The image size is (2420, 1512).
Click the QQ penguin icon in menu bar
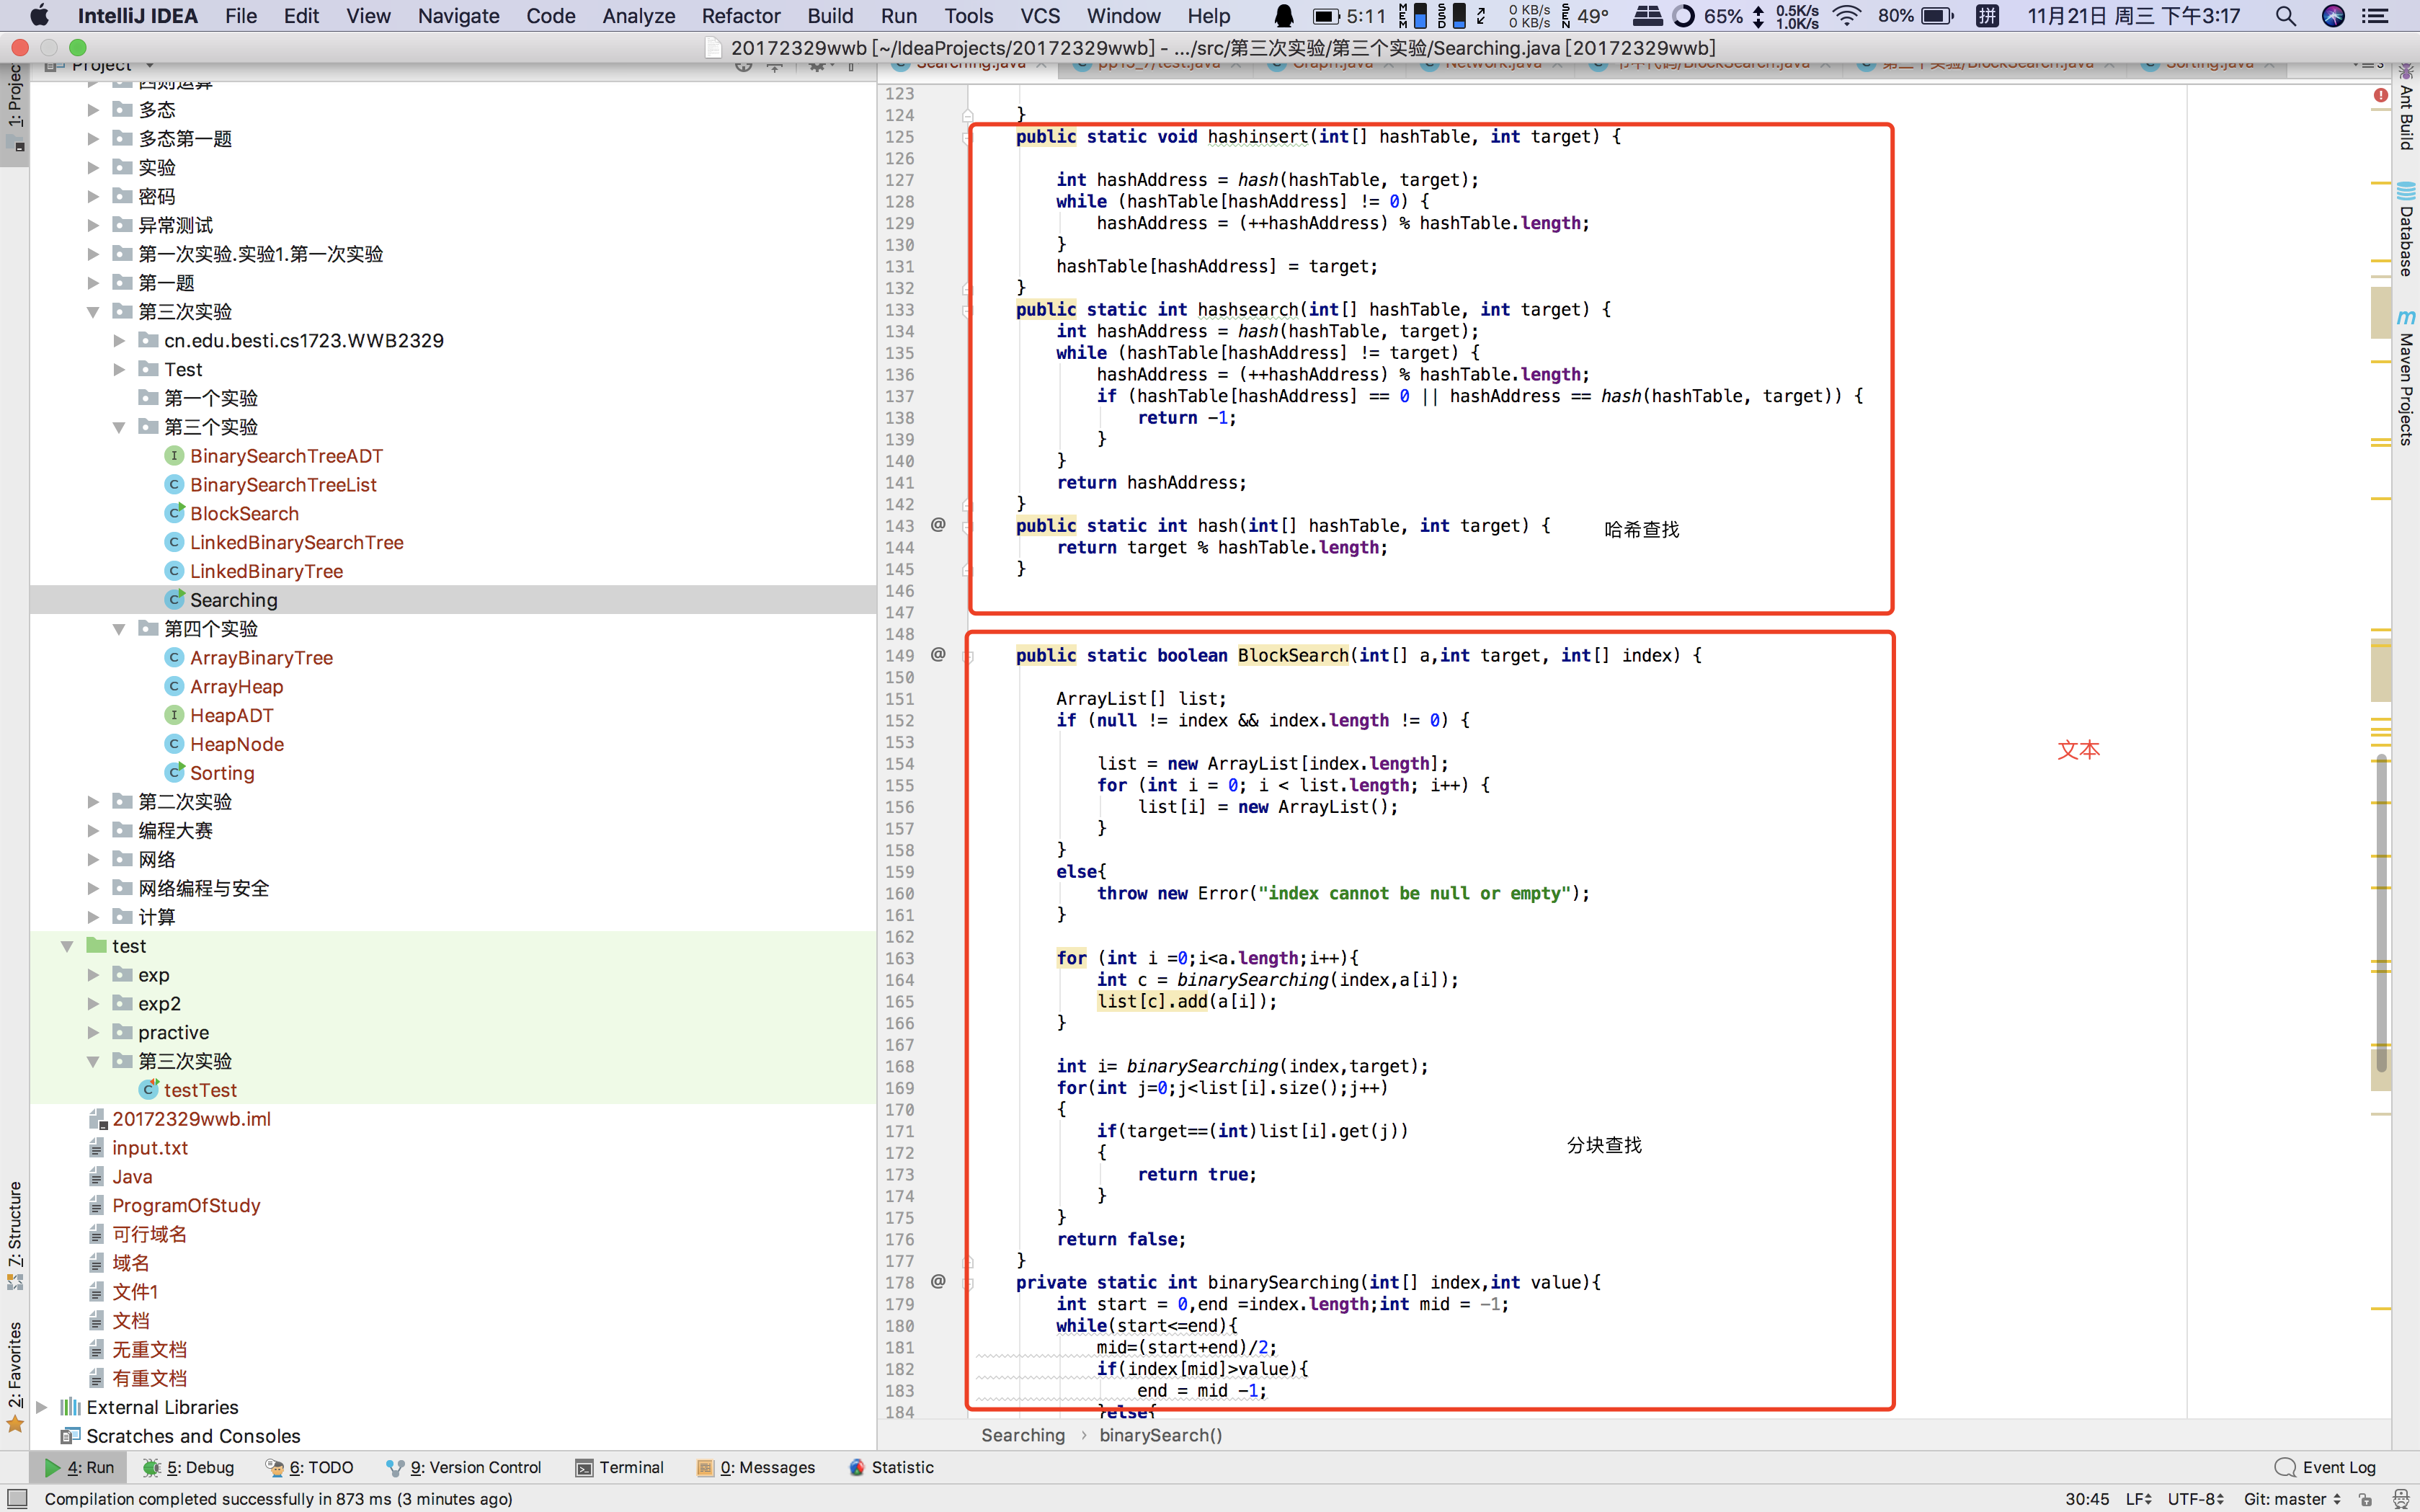[x=1284, y=16]
